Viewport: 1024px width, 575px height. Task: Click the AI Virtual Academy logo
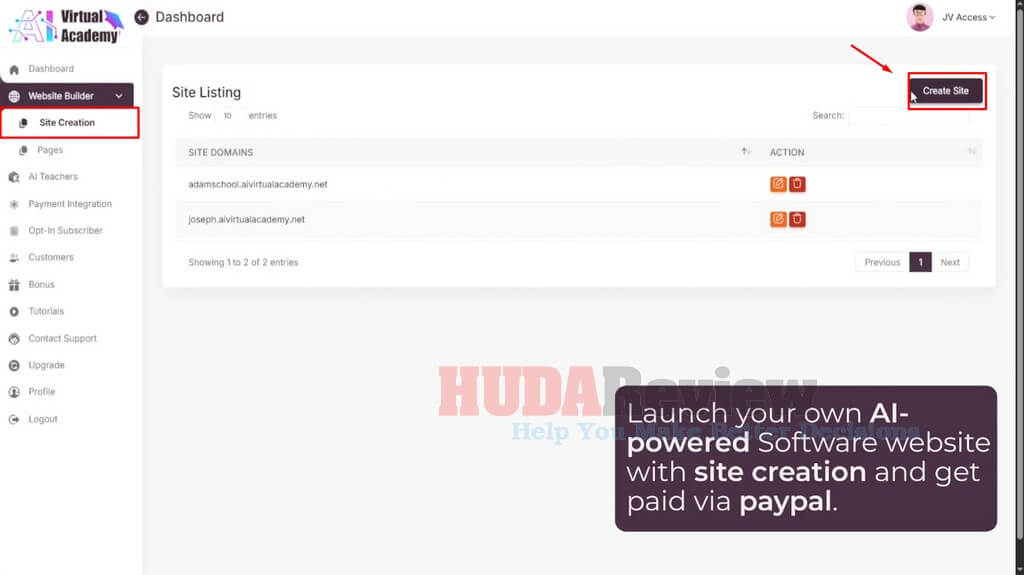tap(65, 26)
